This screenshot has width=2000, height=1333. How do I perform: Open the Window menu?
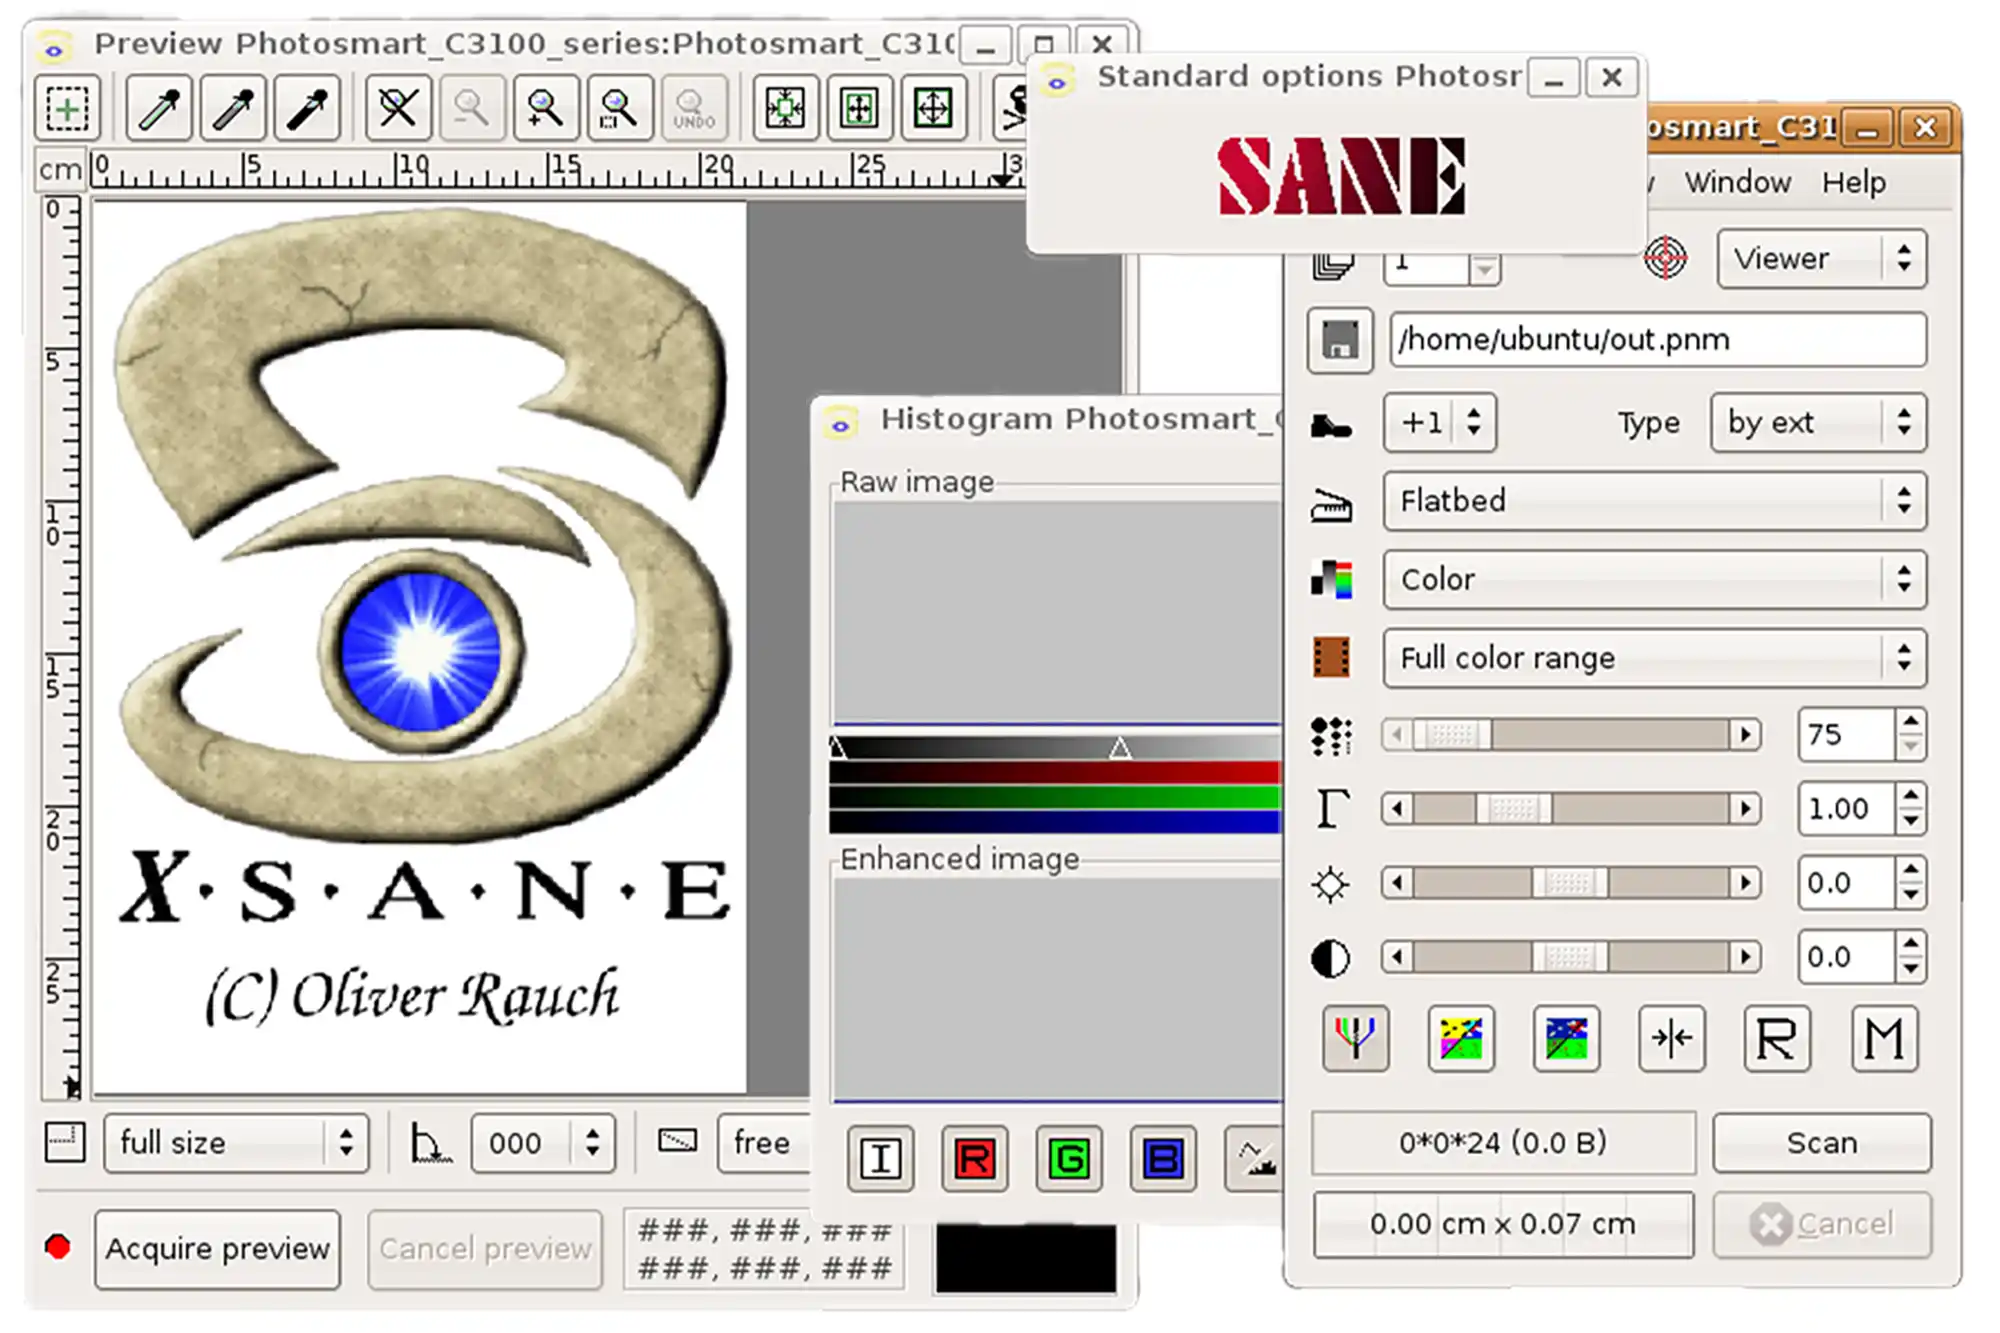[x=1737, y=183]
